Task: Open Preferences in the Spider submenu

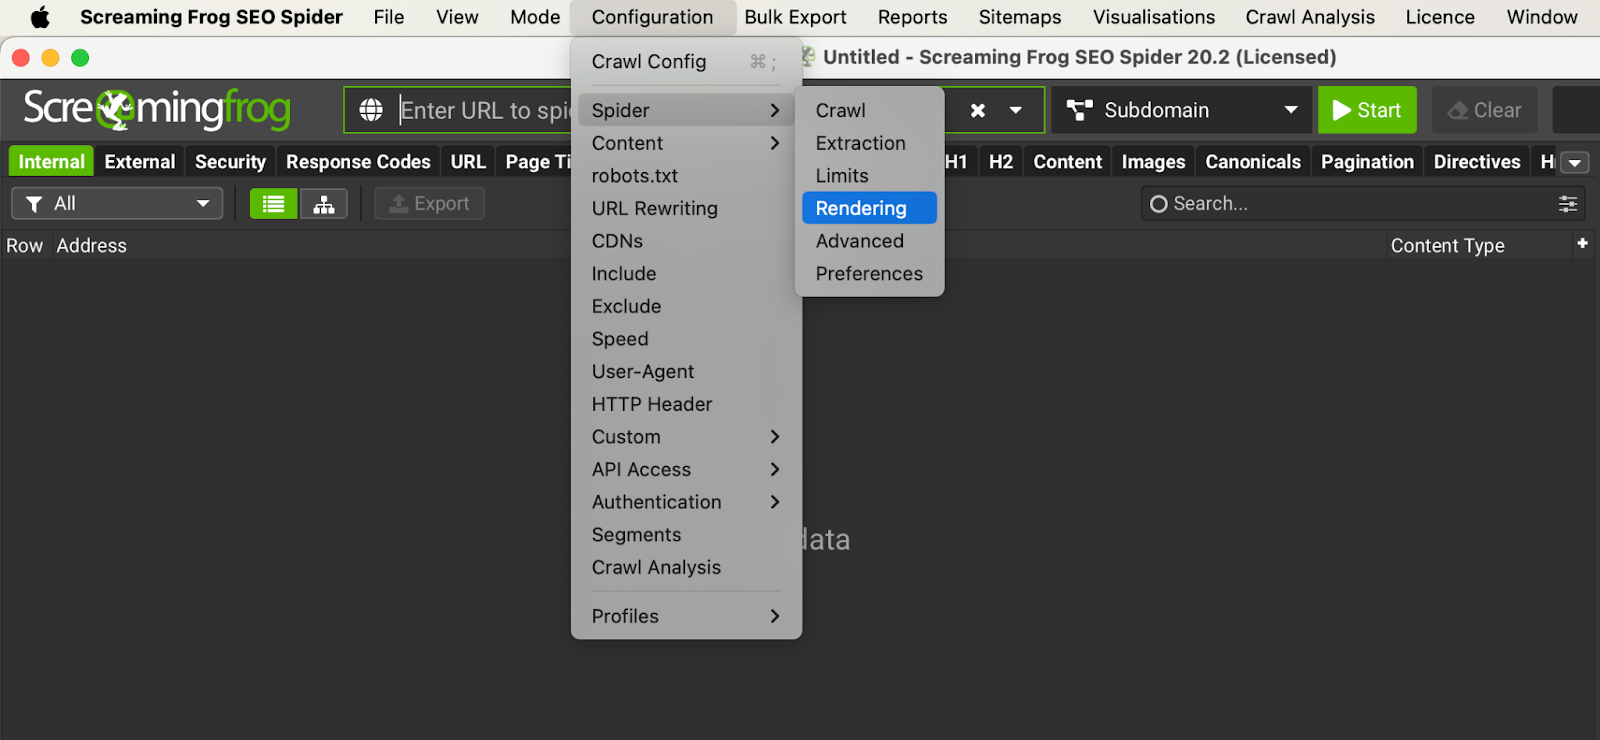Action: pyautogui.click(x=869, y=274)
